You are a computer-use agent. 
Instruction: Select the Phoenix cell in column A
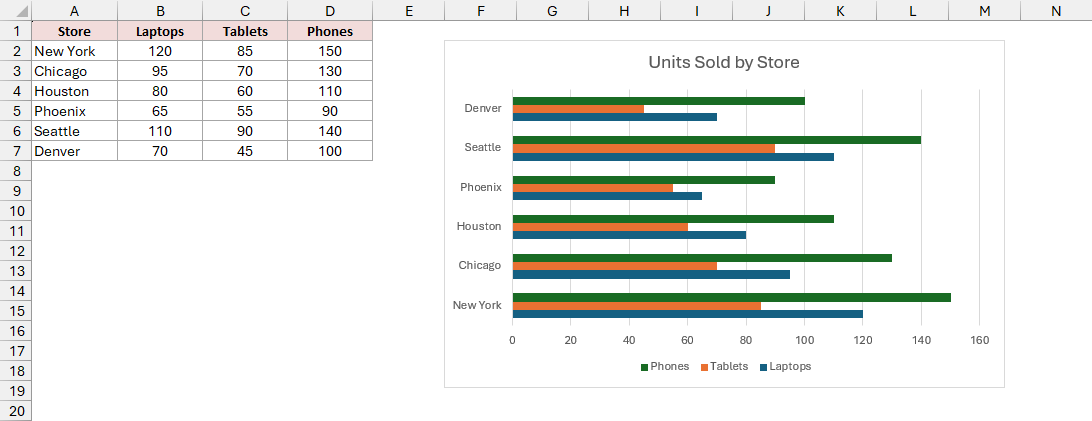(x=75, y=111)
